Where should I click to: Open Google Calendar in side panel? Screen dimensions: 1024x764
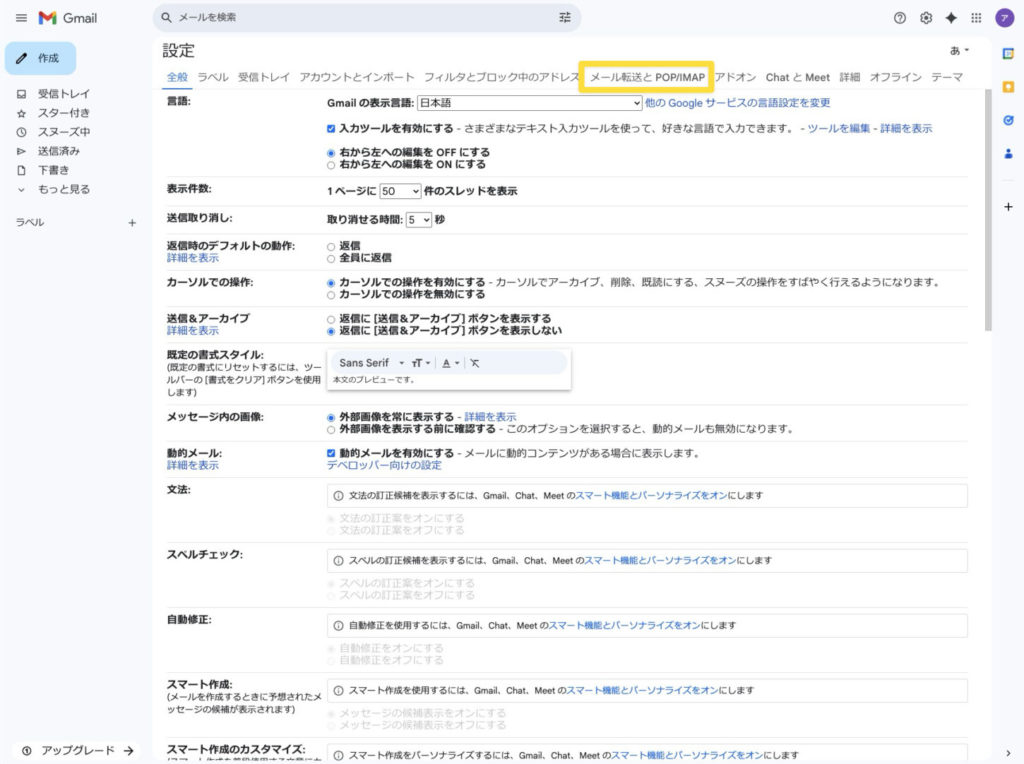[1008, 53]
